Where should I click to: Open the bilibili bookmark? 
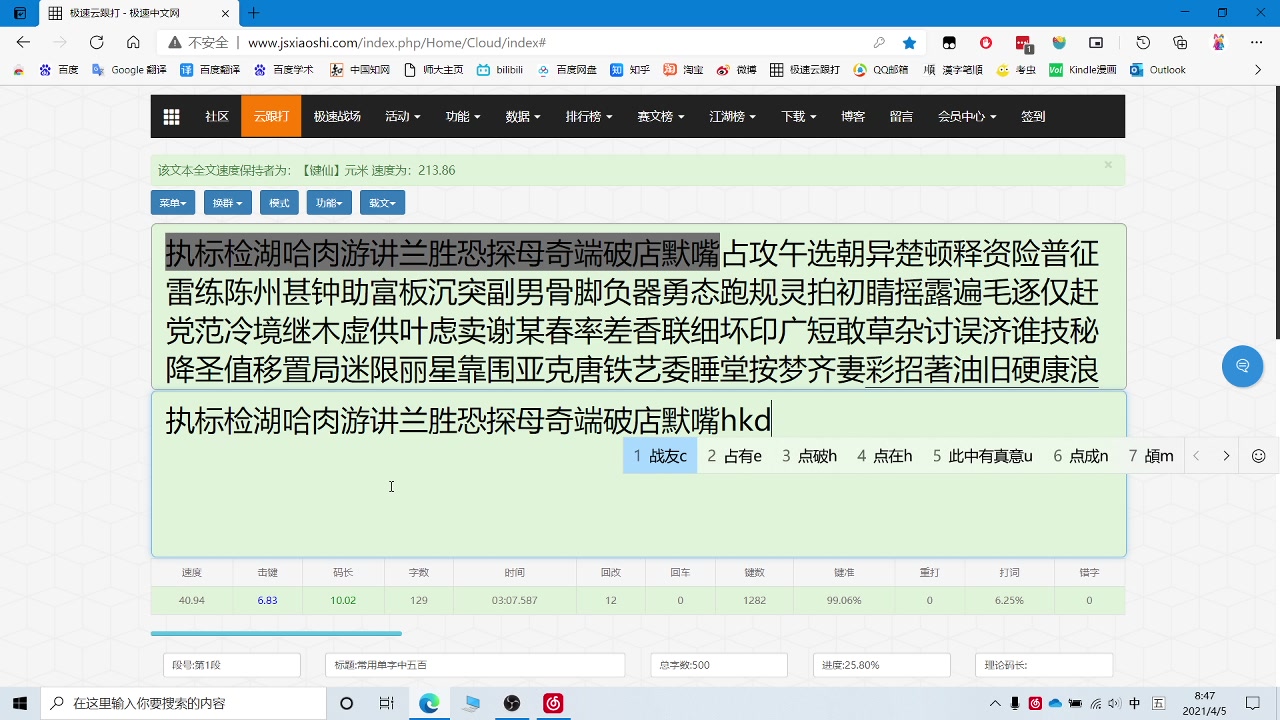tap(499, 70)
